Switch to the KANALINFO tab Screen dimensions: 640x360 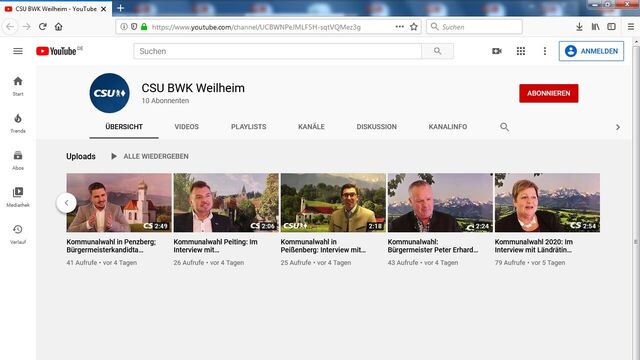coord(448,127)
